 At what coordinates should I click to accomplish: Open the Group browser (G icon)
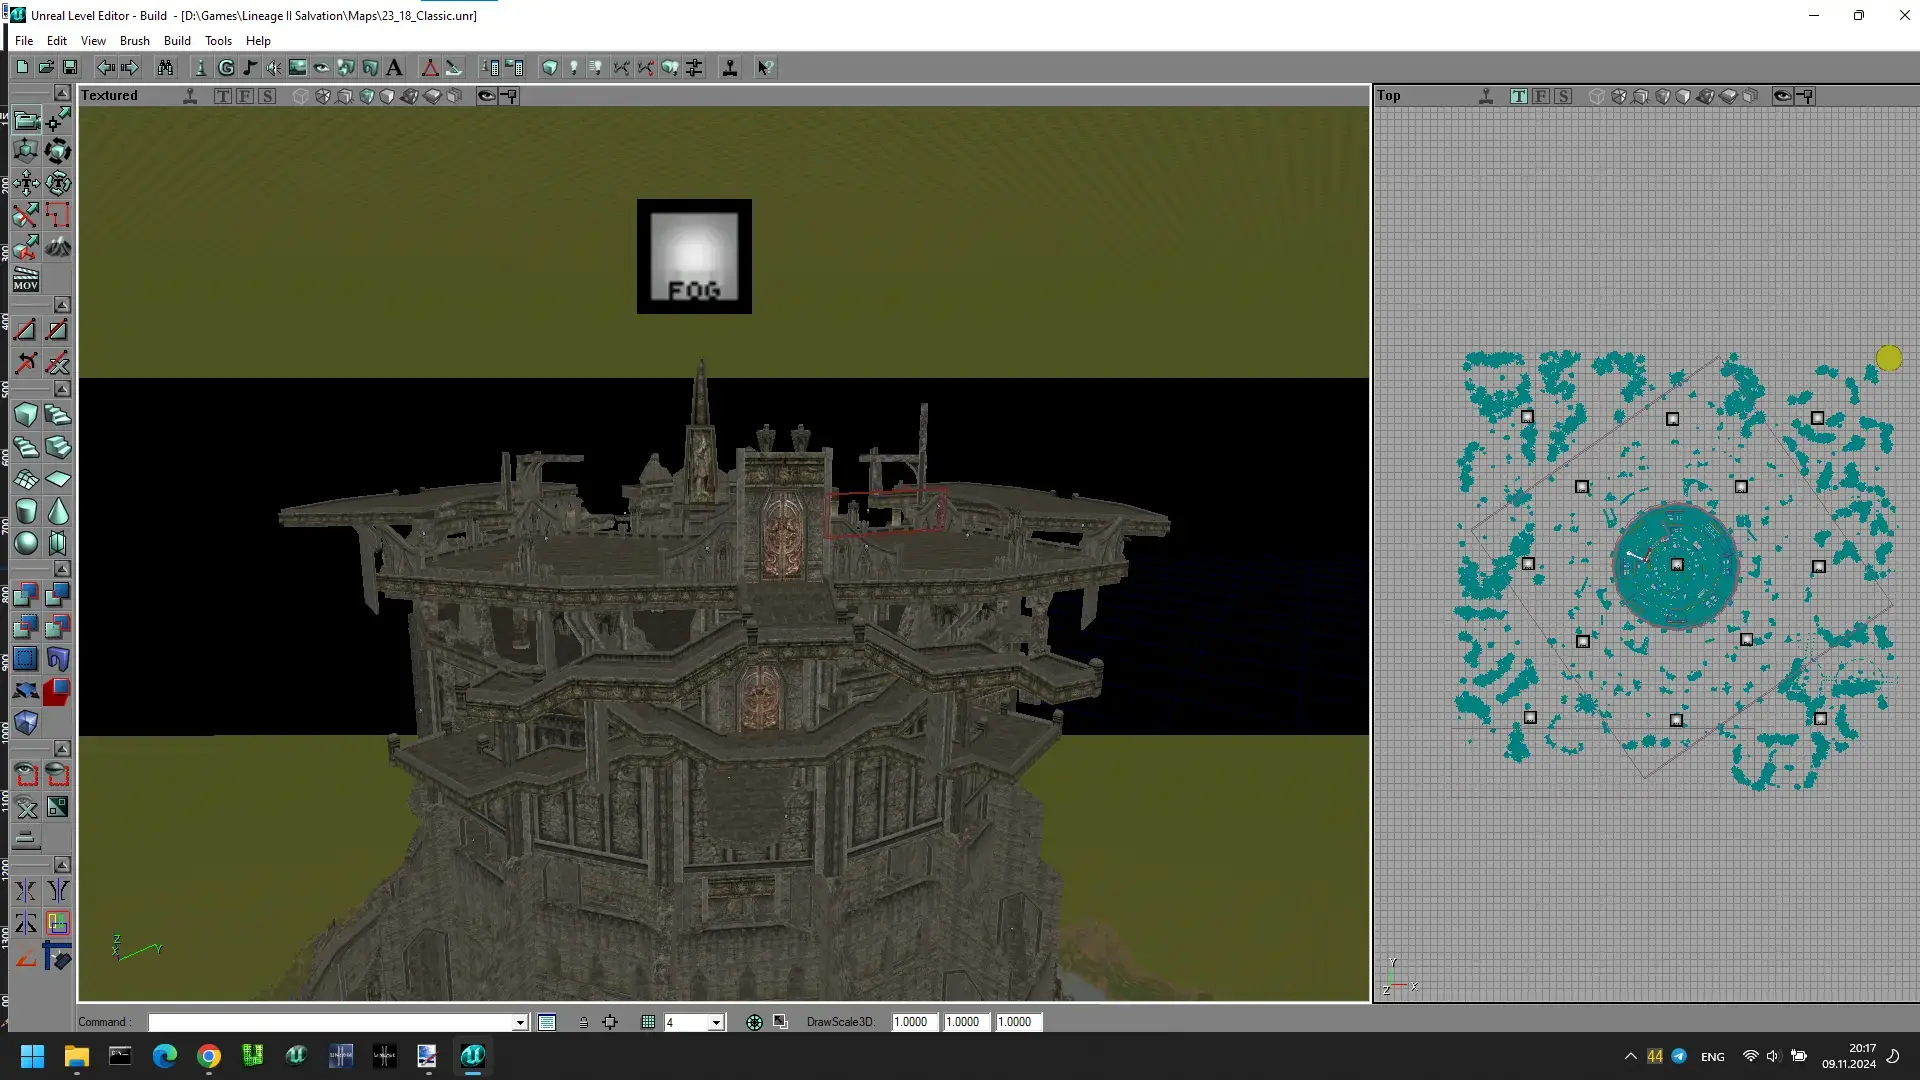point(226,67)
